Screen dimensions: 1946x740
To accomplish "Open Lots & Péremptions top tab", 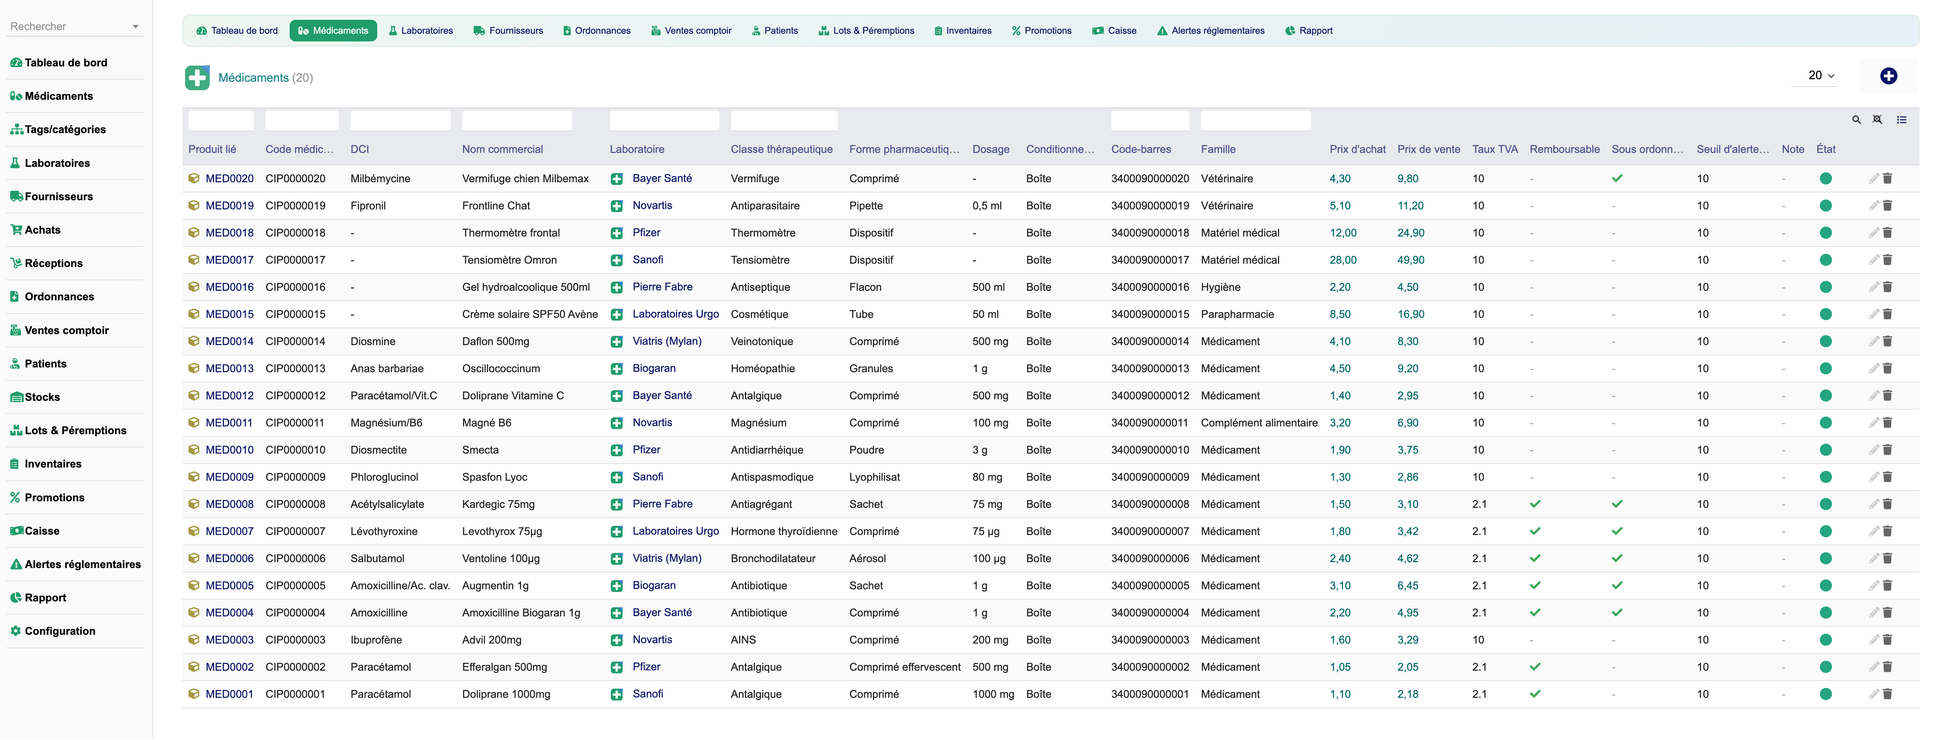I will point(866,31).
